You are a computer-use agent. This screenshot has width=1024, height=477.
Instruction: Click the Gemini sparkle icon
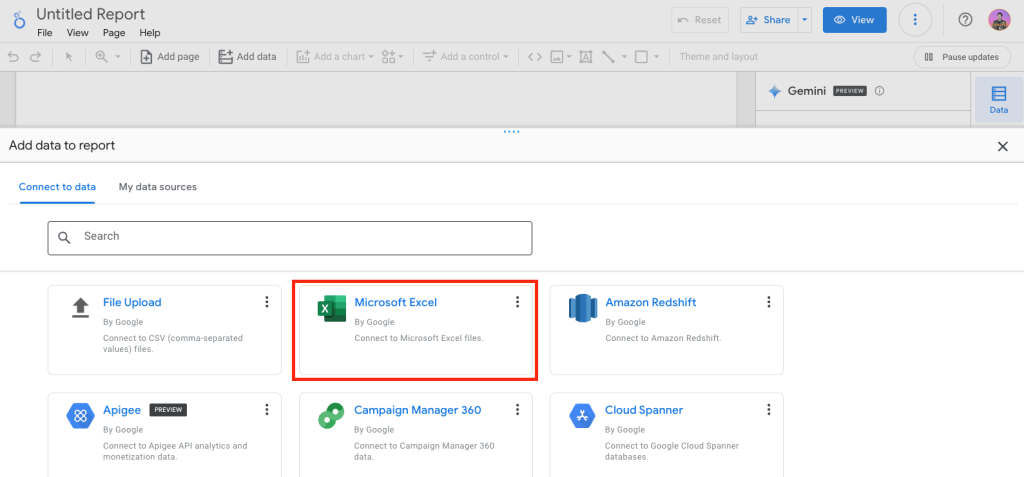[775, 91]
